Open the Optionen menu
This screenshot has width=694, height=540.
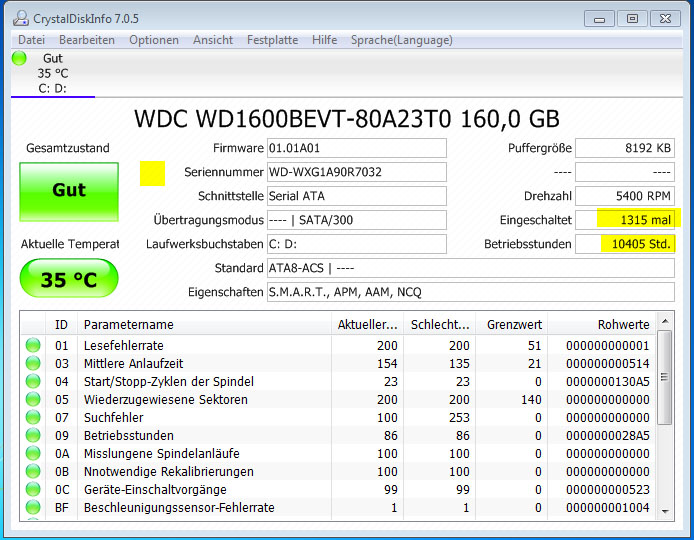[x=154, y=40]
